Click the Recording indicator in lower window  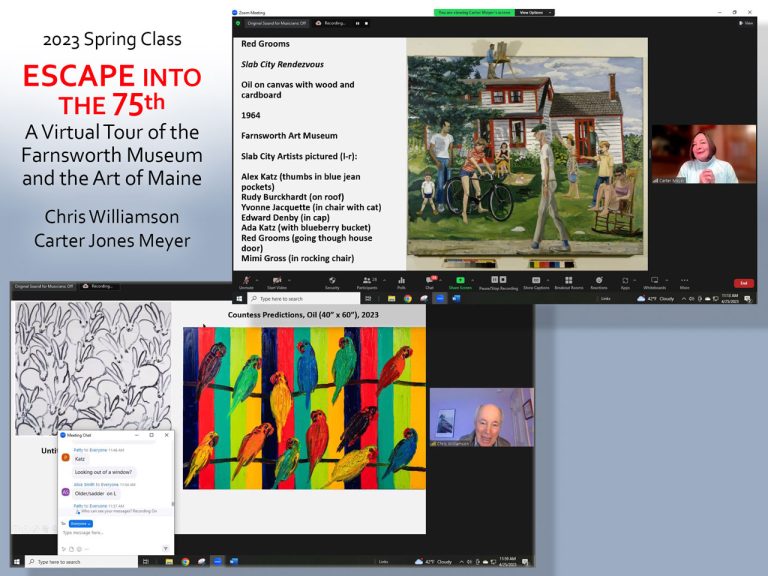point(97,286)
